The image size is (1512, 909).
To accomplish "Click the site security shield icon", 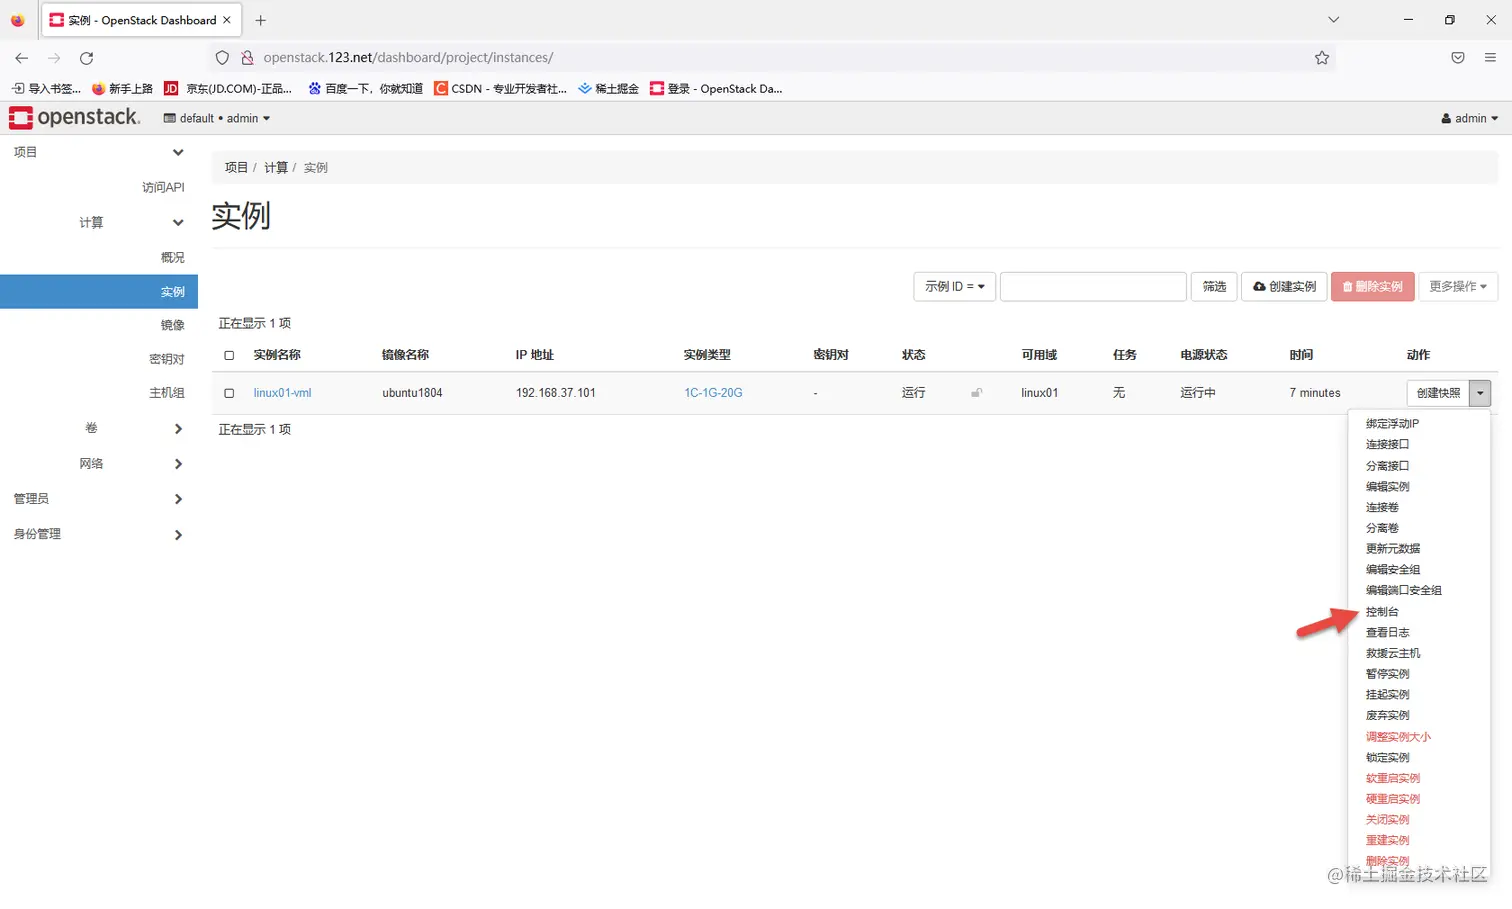I will click(223, 58).
